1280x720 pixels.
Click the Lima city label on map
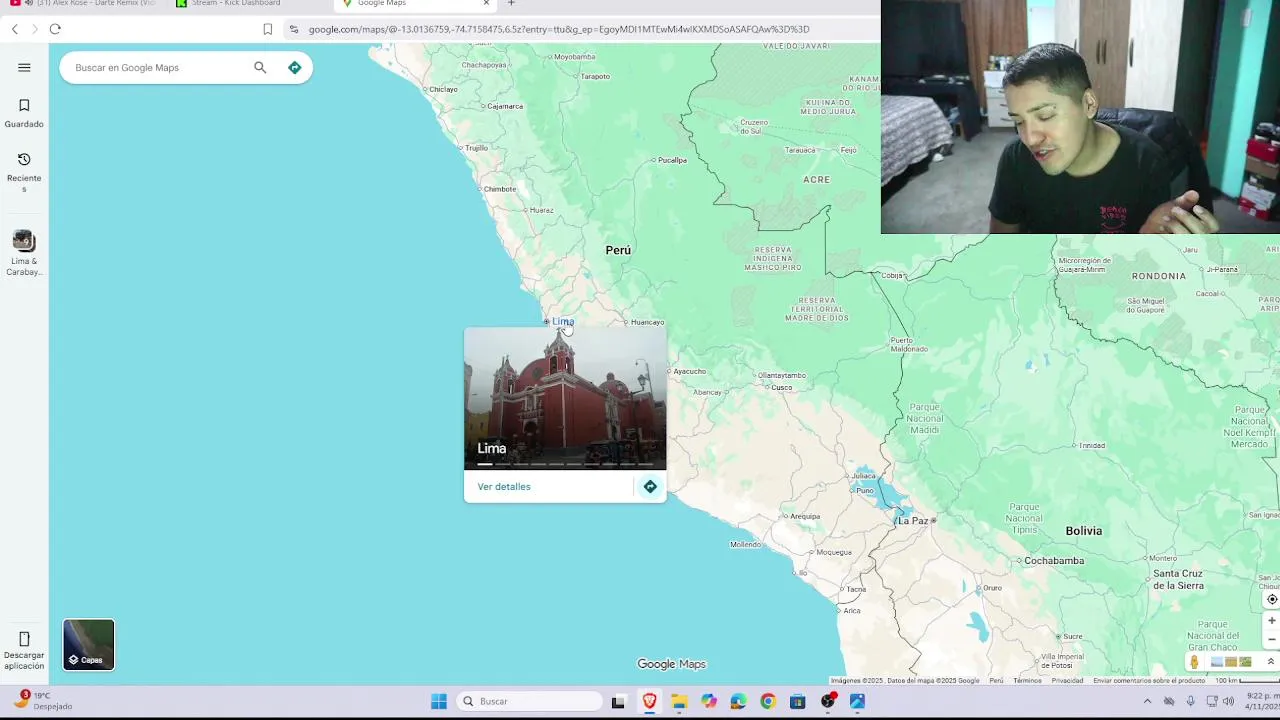pos(563,322)
